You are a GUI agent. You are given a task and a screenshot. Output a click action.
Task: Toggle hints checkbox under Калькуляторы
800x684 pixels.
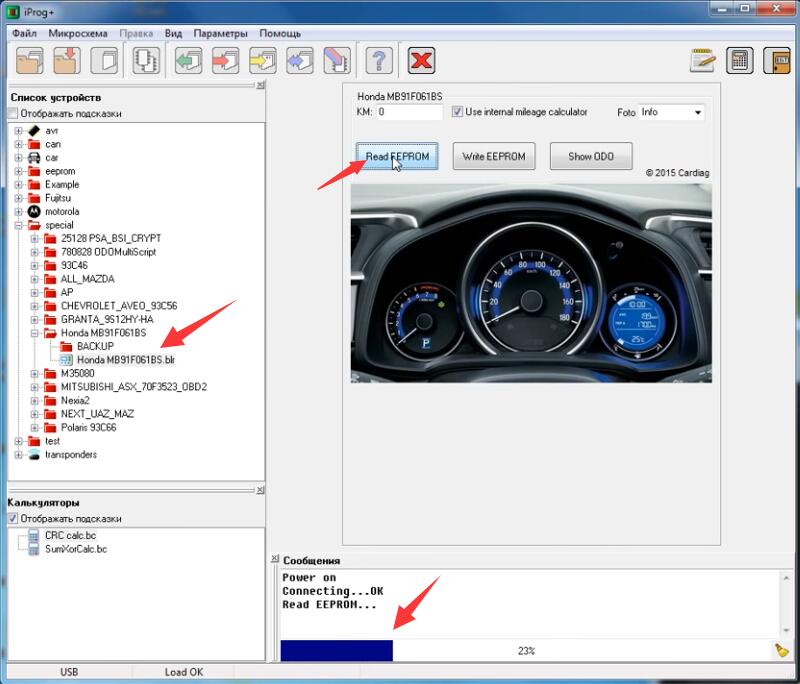(x=13, y=519)
